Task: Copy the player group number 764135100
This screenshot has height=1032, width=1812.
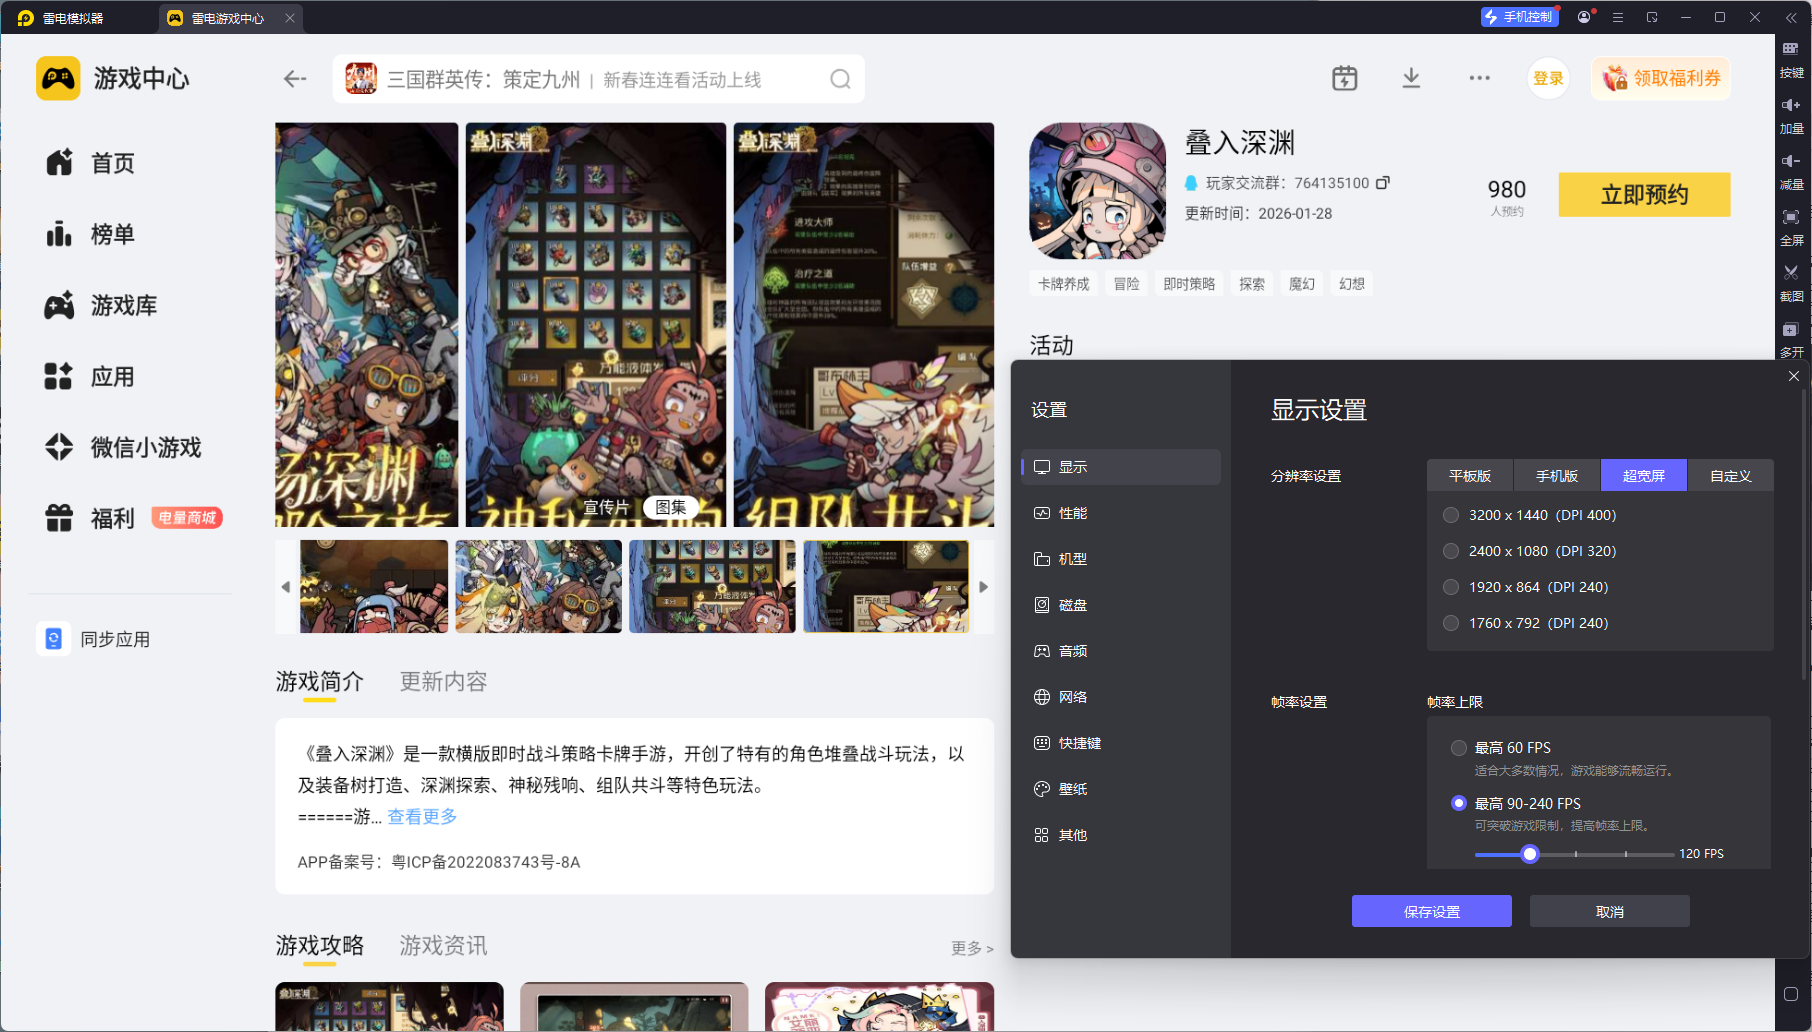Action: click(1383, 183)
